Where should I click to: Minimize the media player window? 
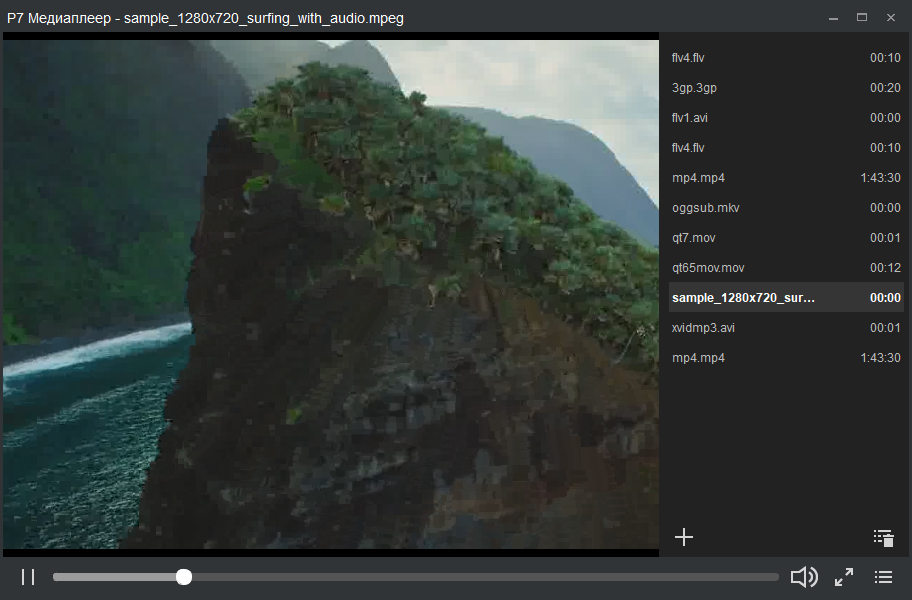(x=832, y=17)
